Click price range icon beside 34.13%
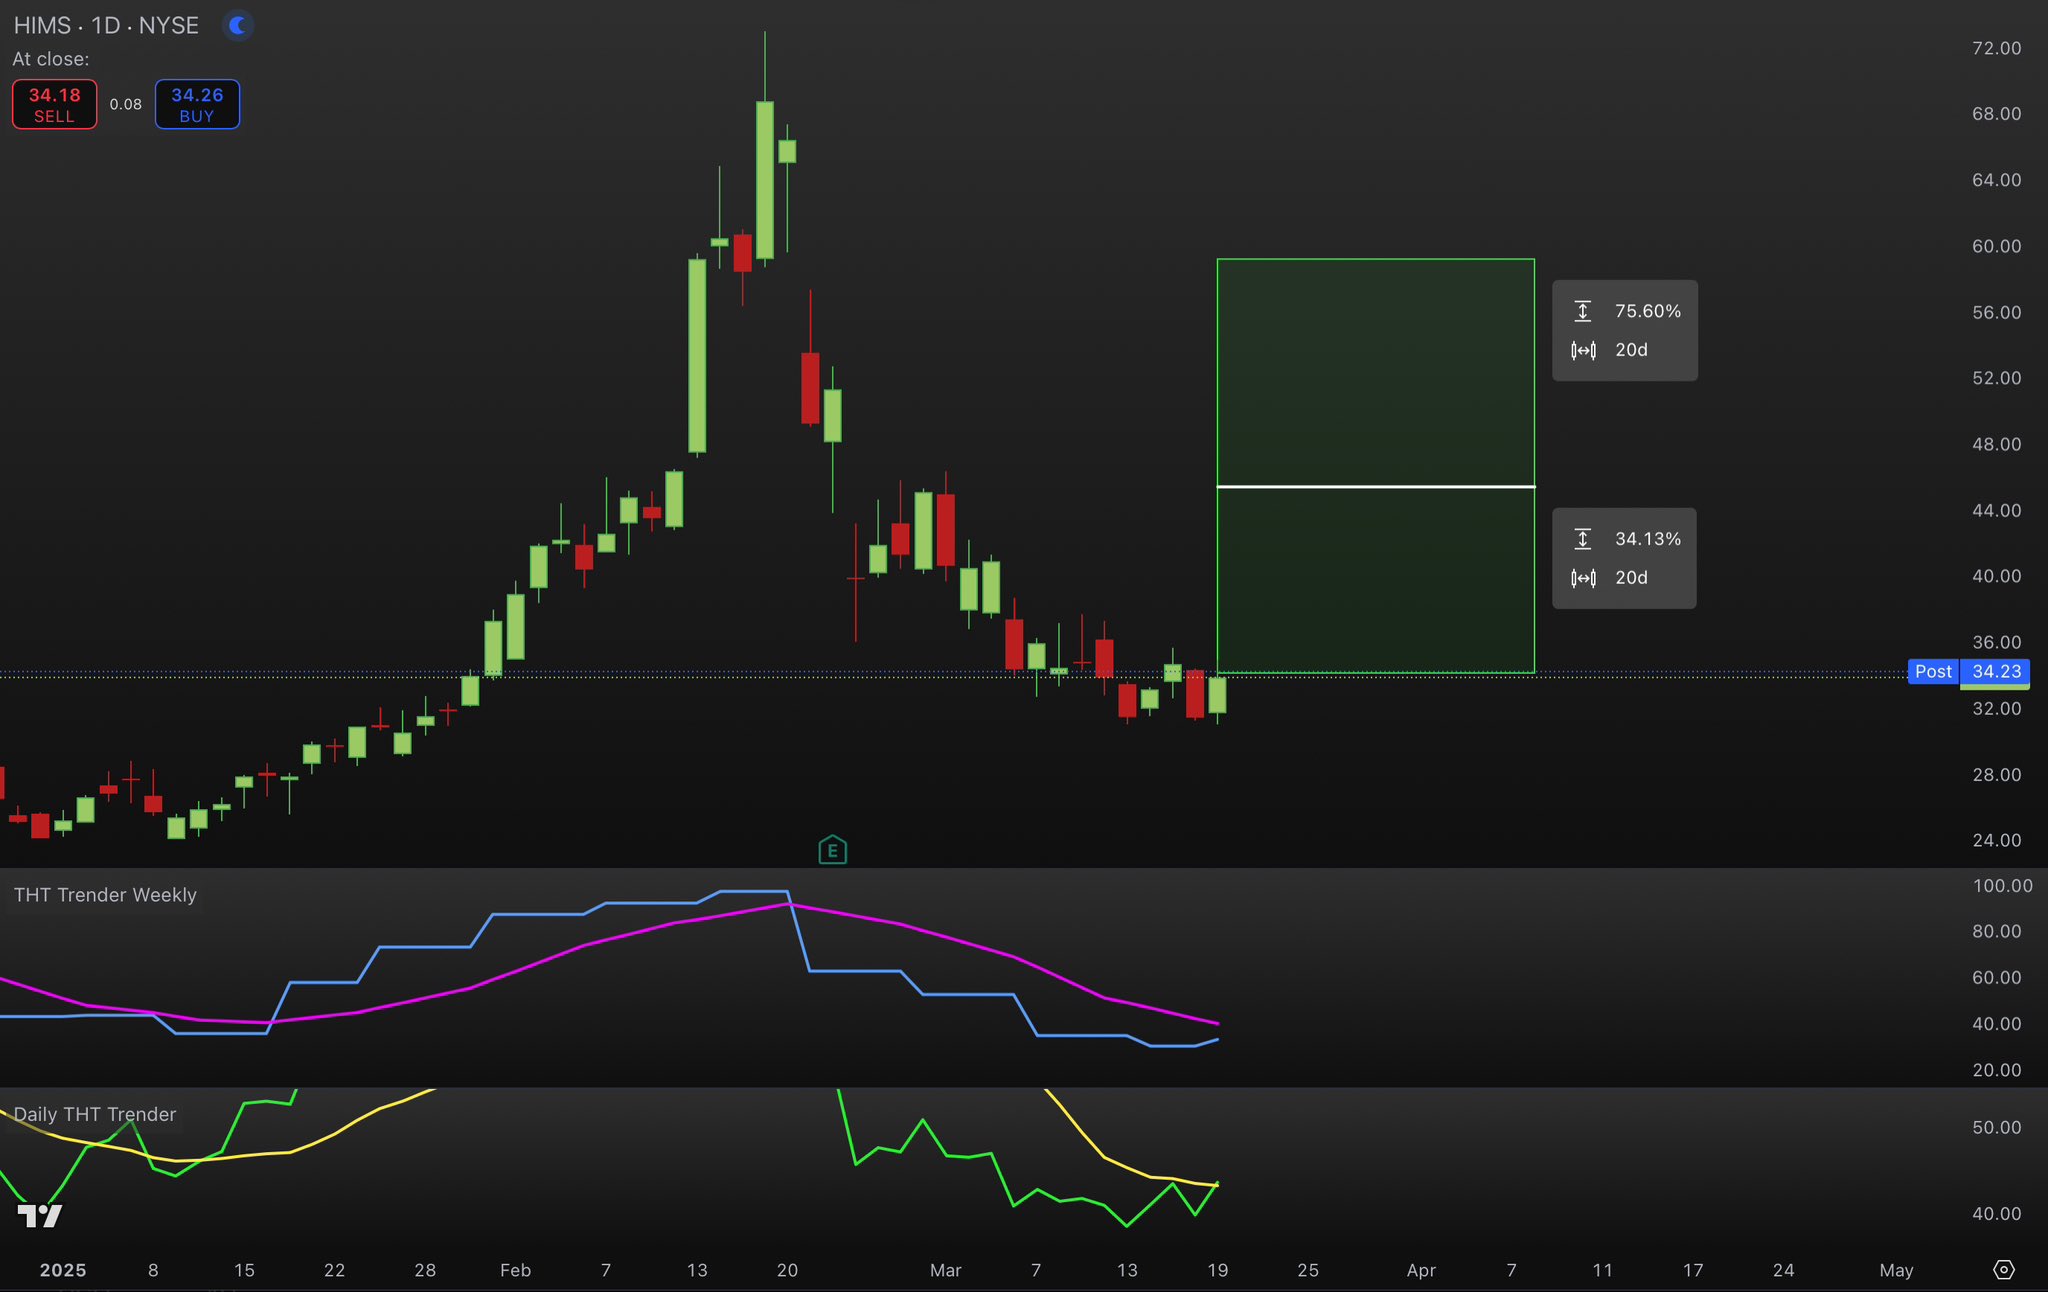 tap(1582, 539)
